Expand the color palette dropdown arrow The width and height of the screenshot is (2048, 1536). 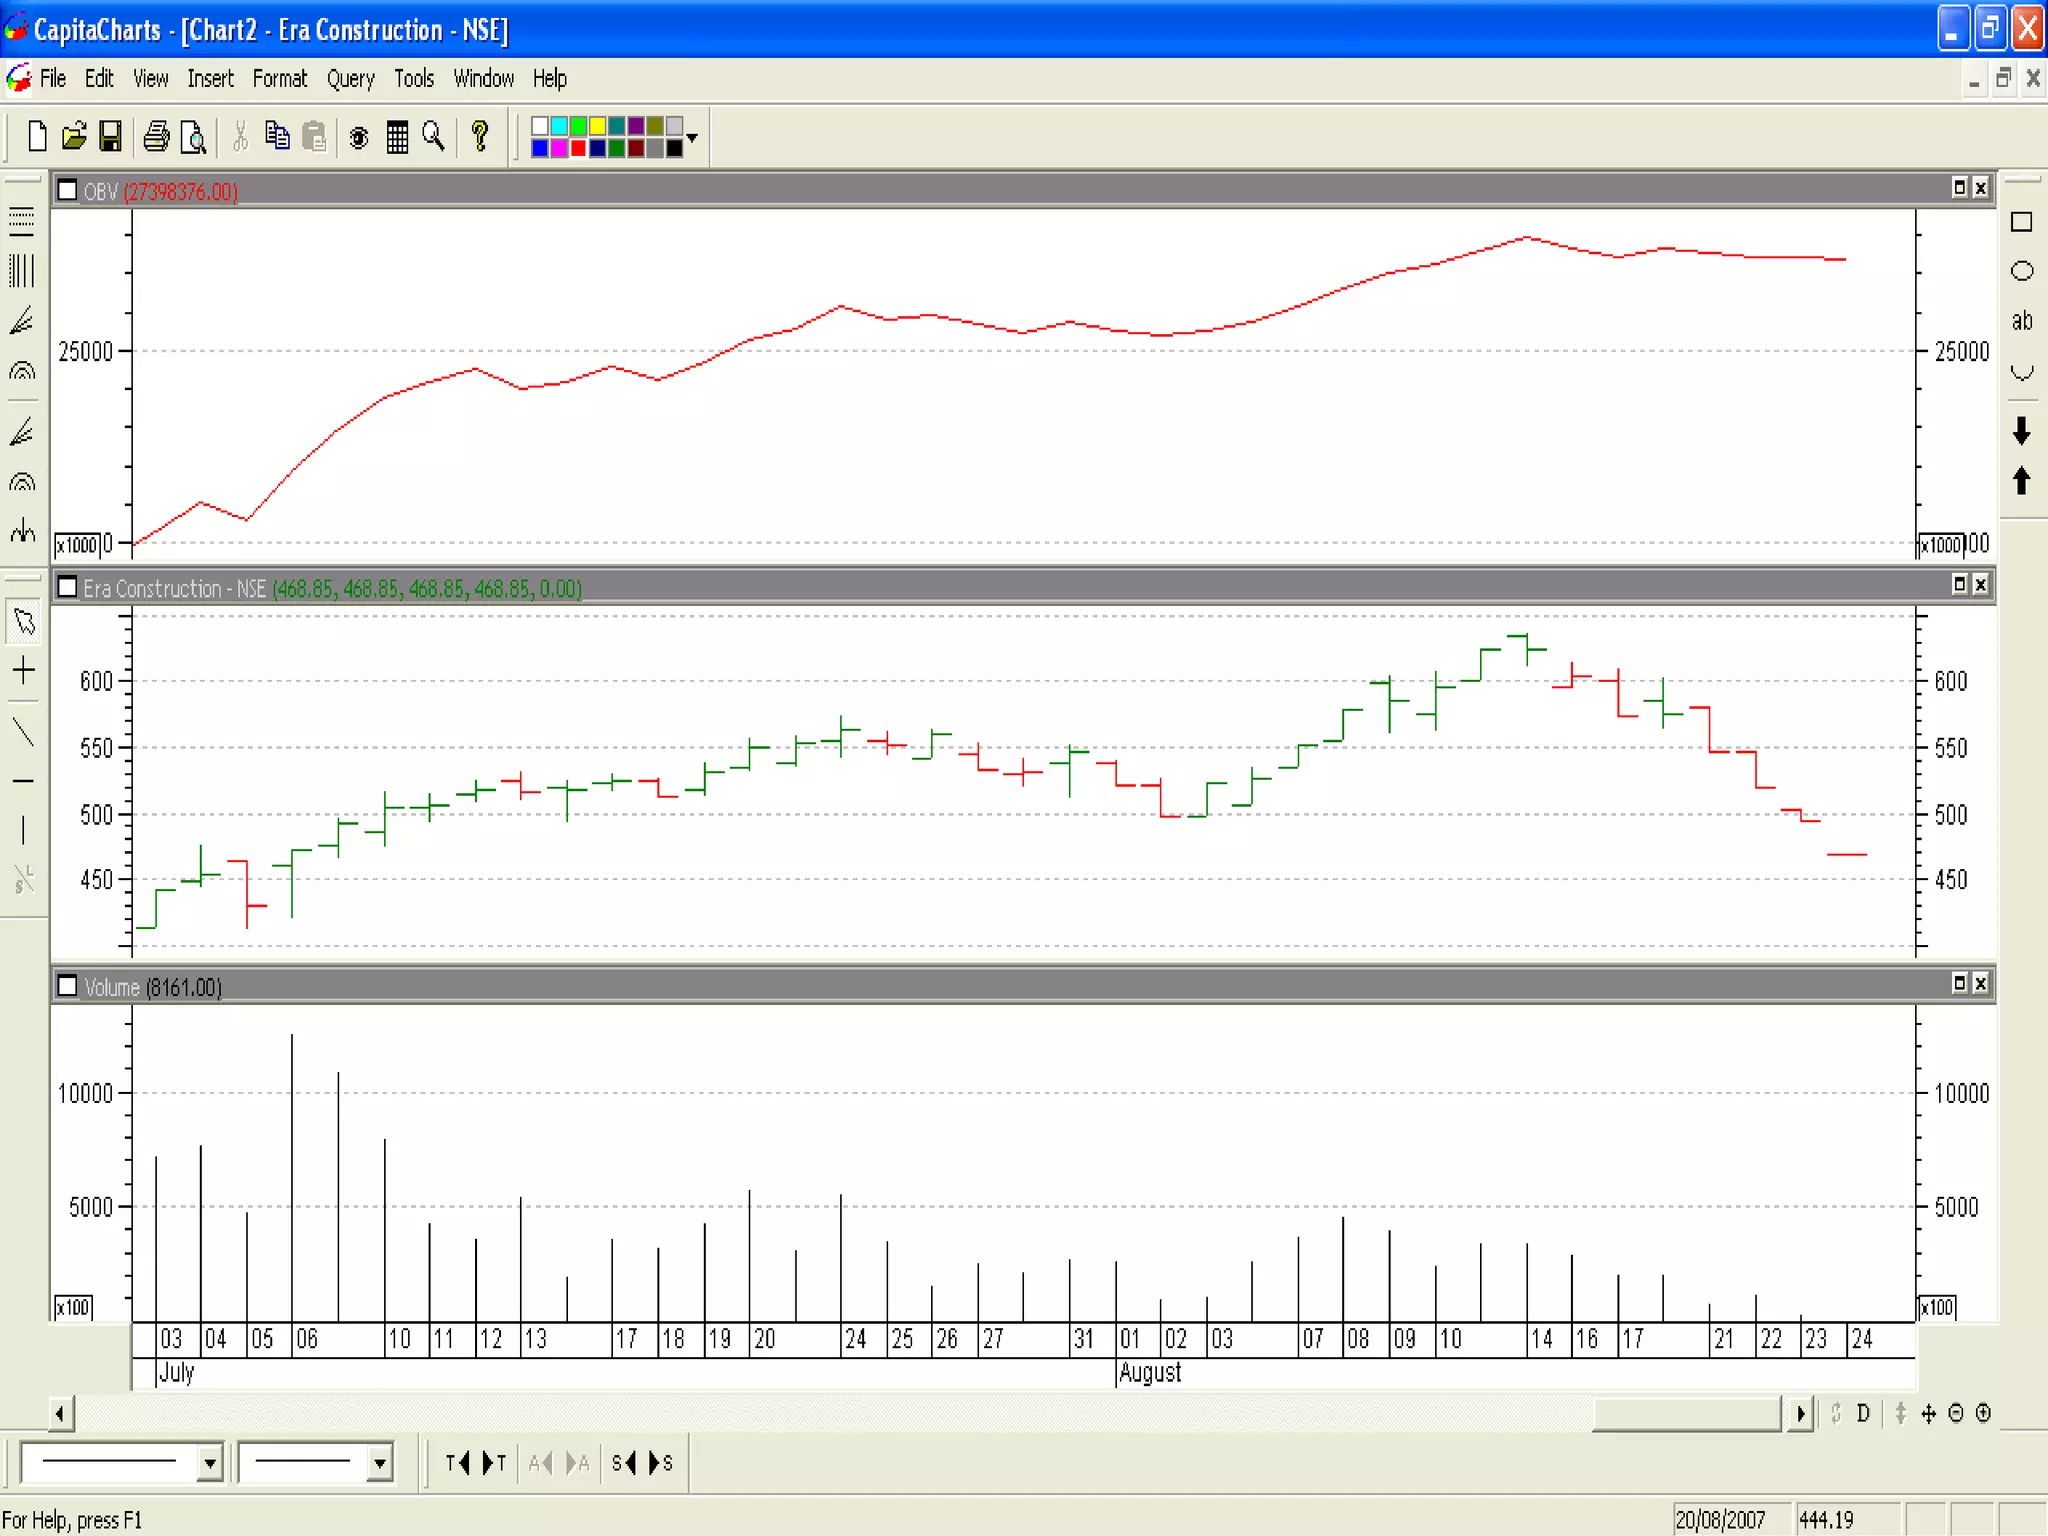(692, 137)
